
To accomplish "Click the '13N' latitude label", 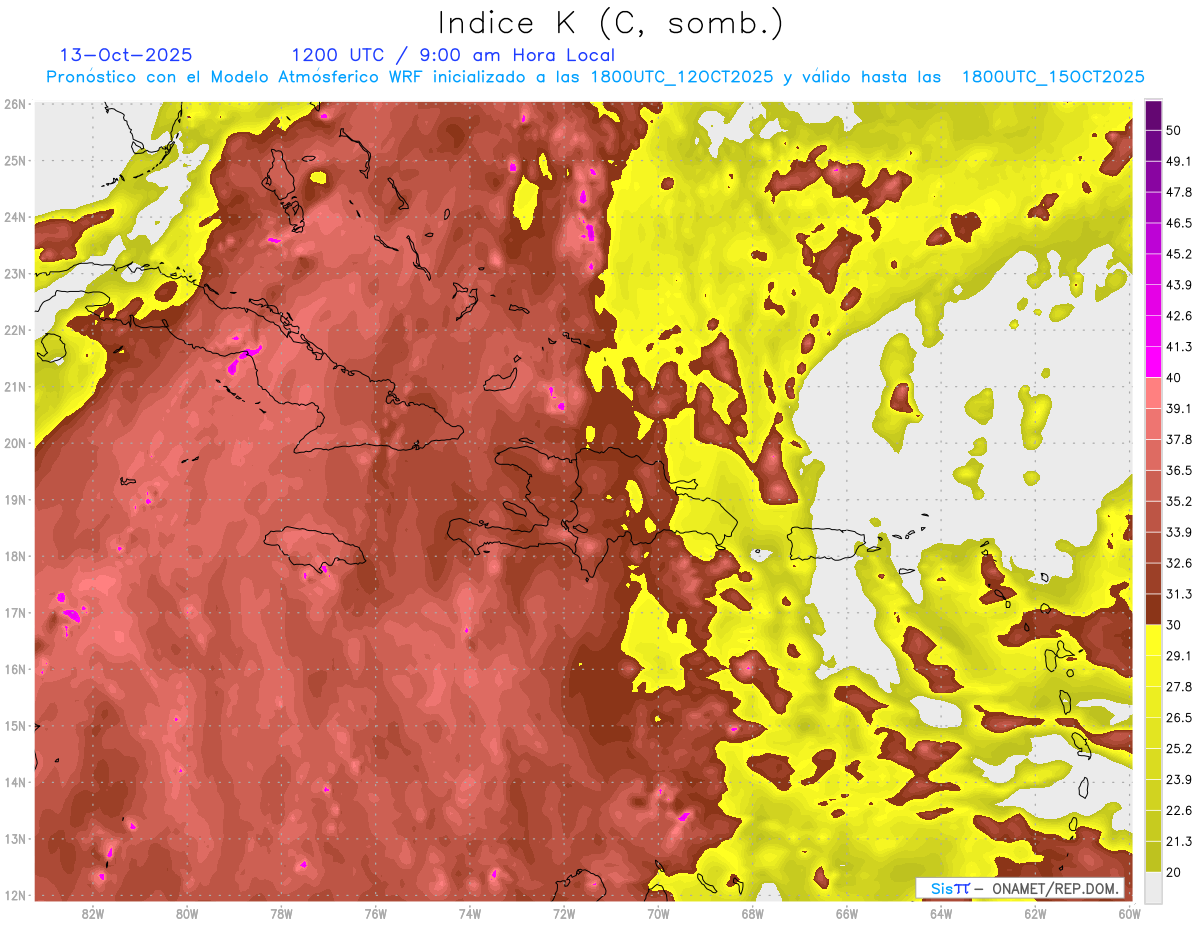I will pyautogui.click(x=15, y=839).
